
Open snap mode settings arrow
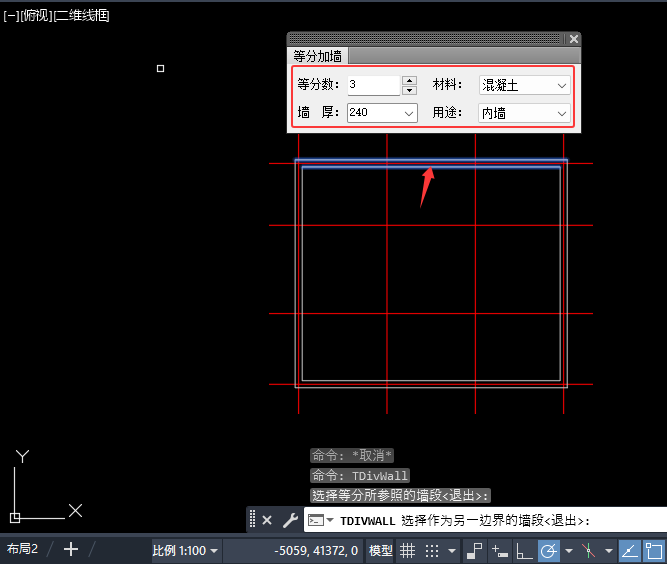pos(452,551)
